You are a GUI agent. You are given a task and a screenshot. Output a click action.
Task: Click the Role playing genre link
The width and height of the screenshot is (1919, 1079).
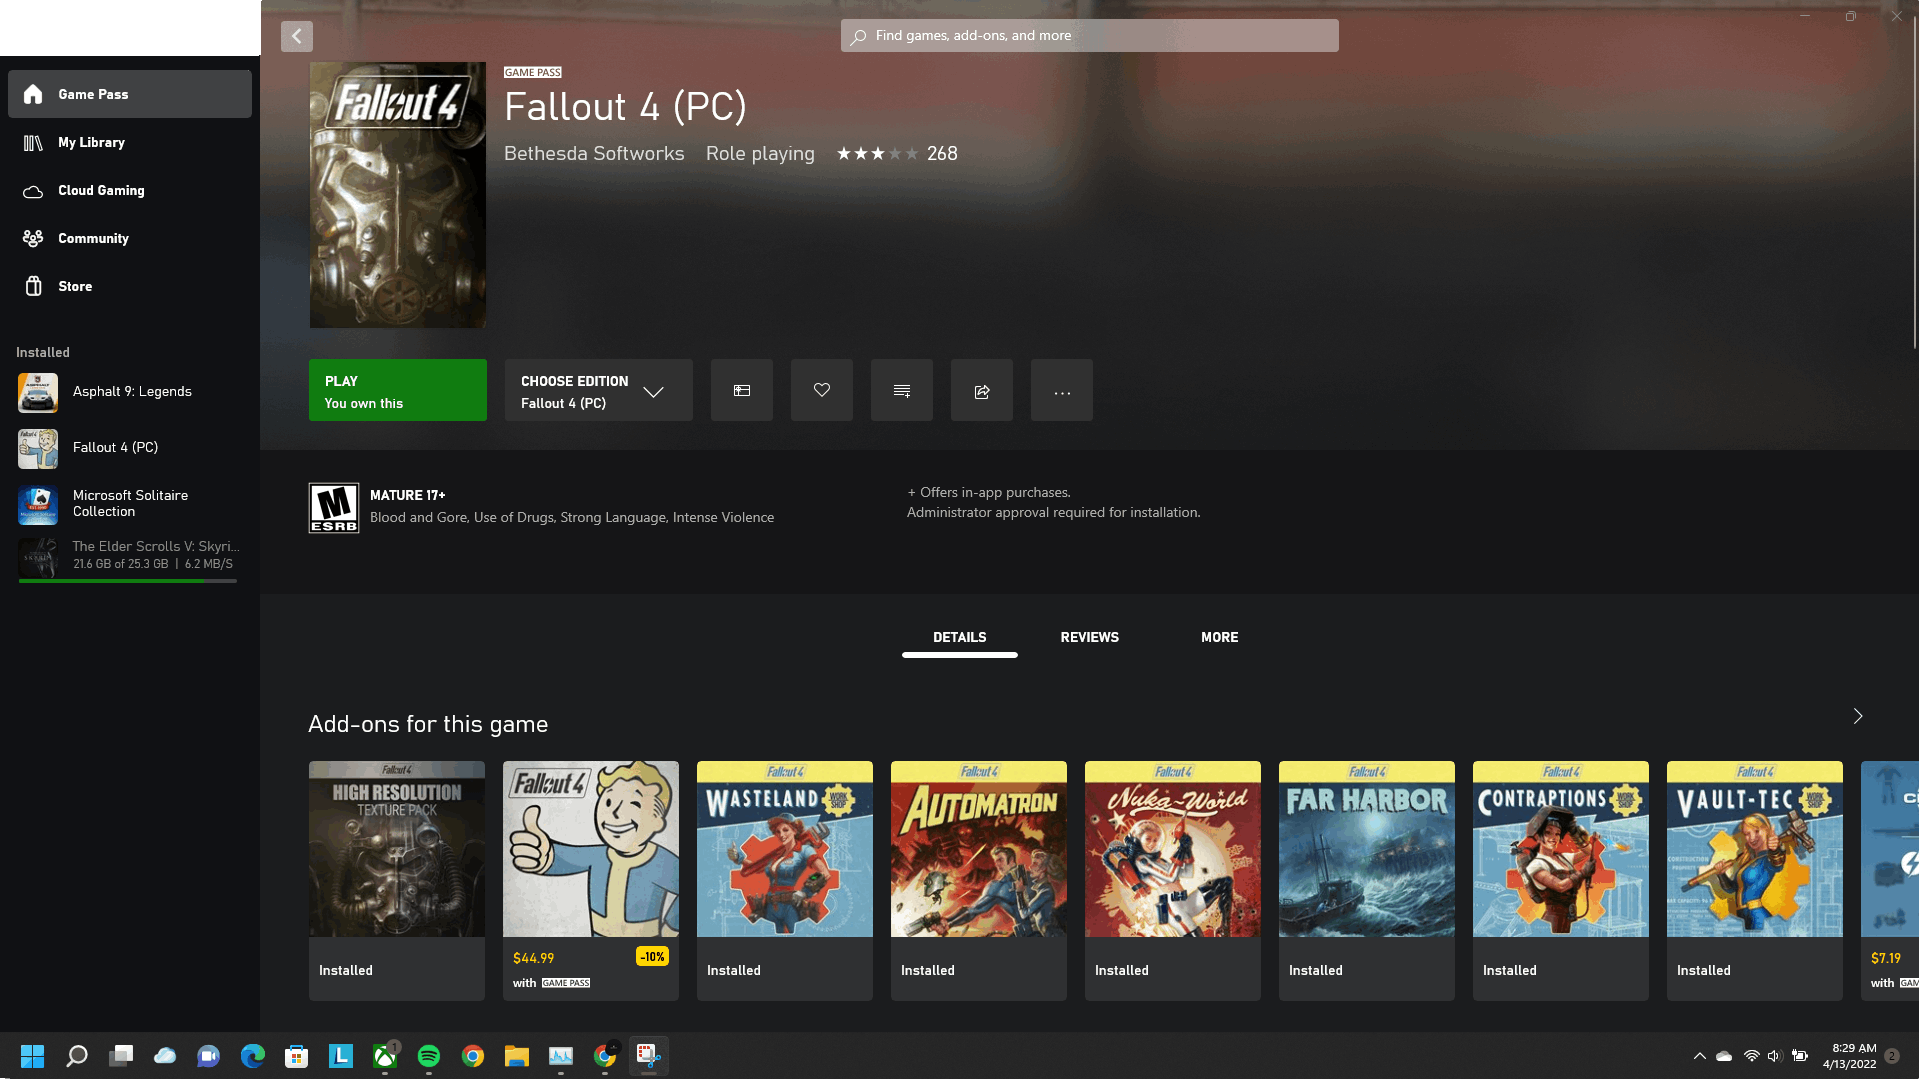(760, 154)
